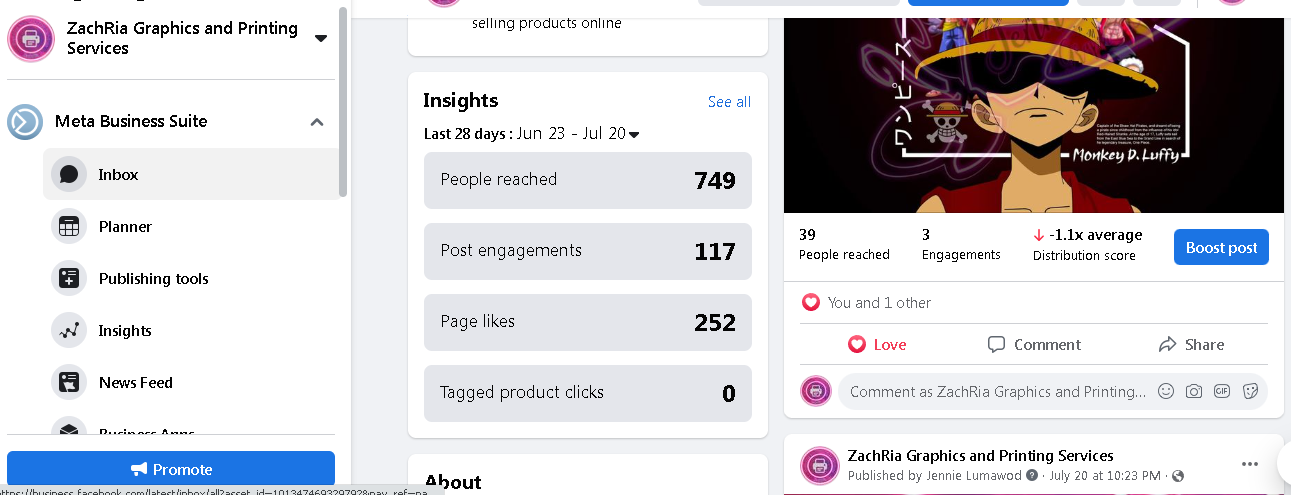Click the Promote button
Viewport: 1291px width, 495px height.
[171, 469]
